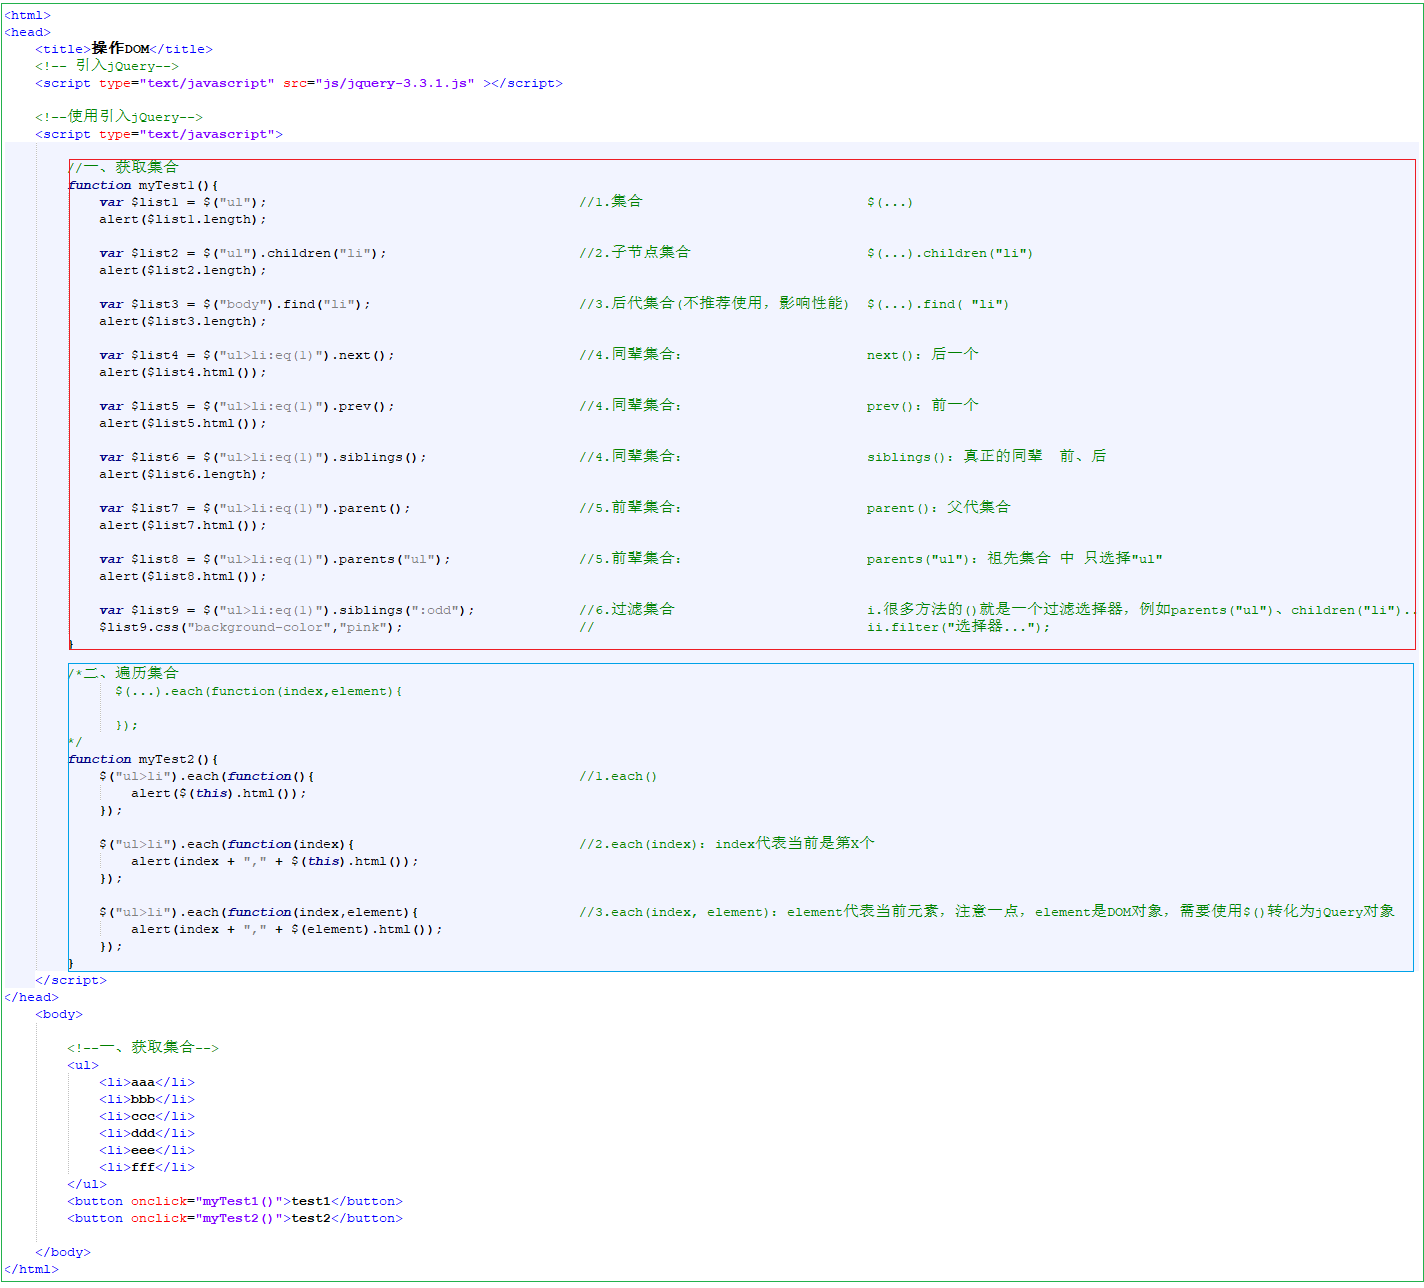Viewport: 1424px width, 1288px height.
Task: Click the //3.后代集合 comment
Action: [712, 304]
